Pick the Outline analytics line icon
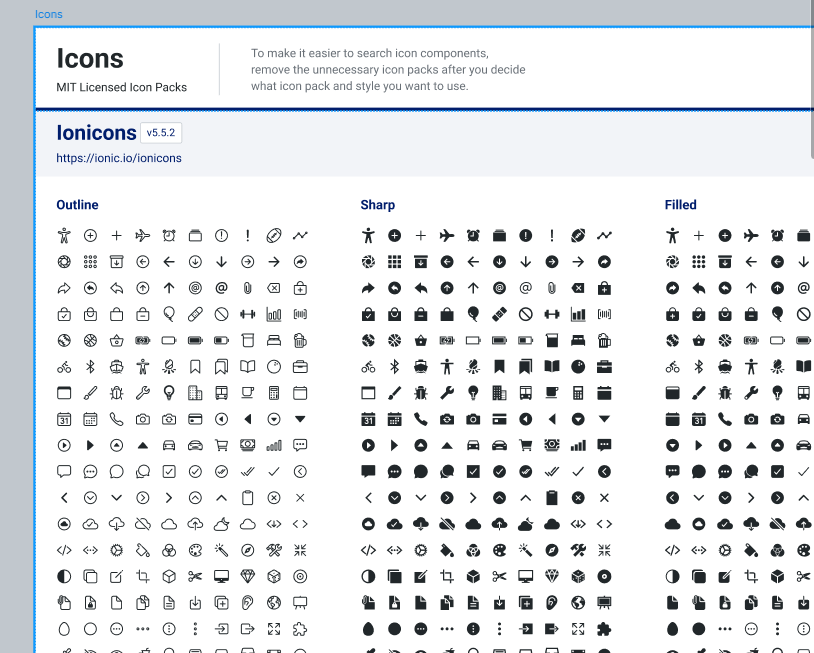The image size is (814, 653). [x=300, y=236]
